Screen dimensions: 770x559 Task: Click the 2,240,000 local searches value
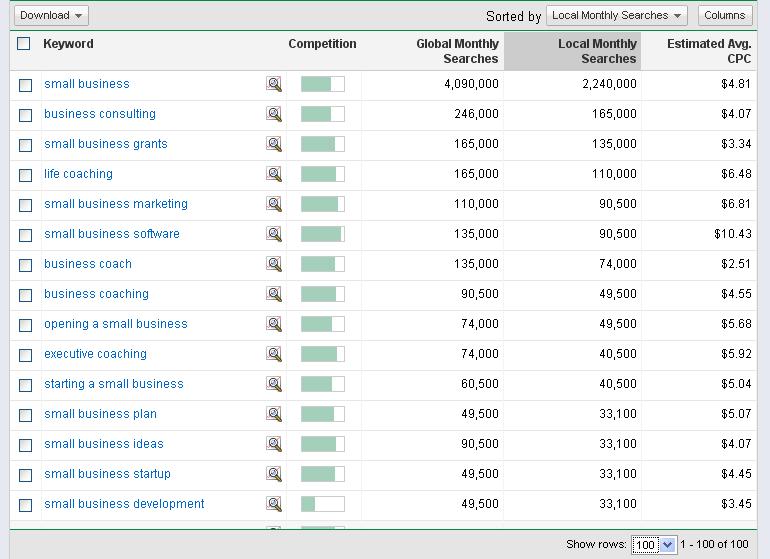pos(609,84)
